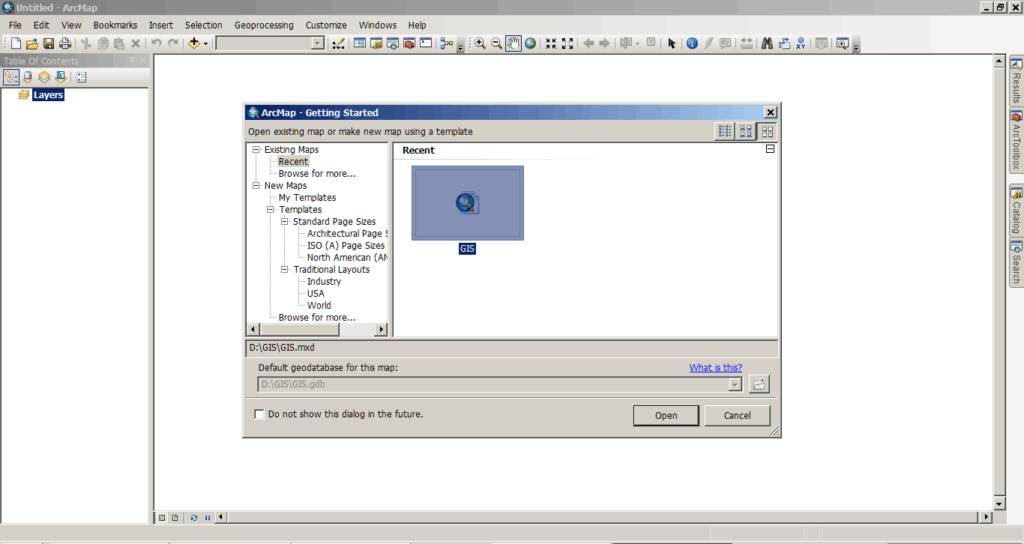Click the Full Extent globe icon
This screenshot has height=544, width=1024.
click(x=530, y=43)
